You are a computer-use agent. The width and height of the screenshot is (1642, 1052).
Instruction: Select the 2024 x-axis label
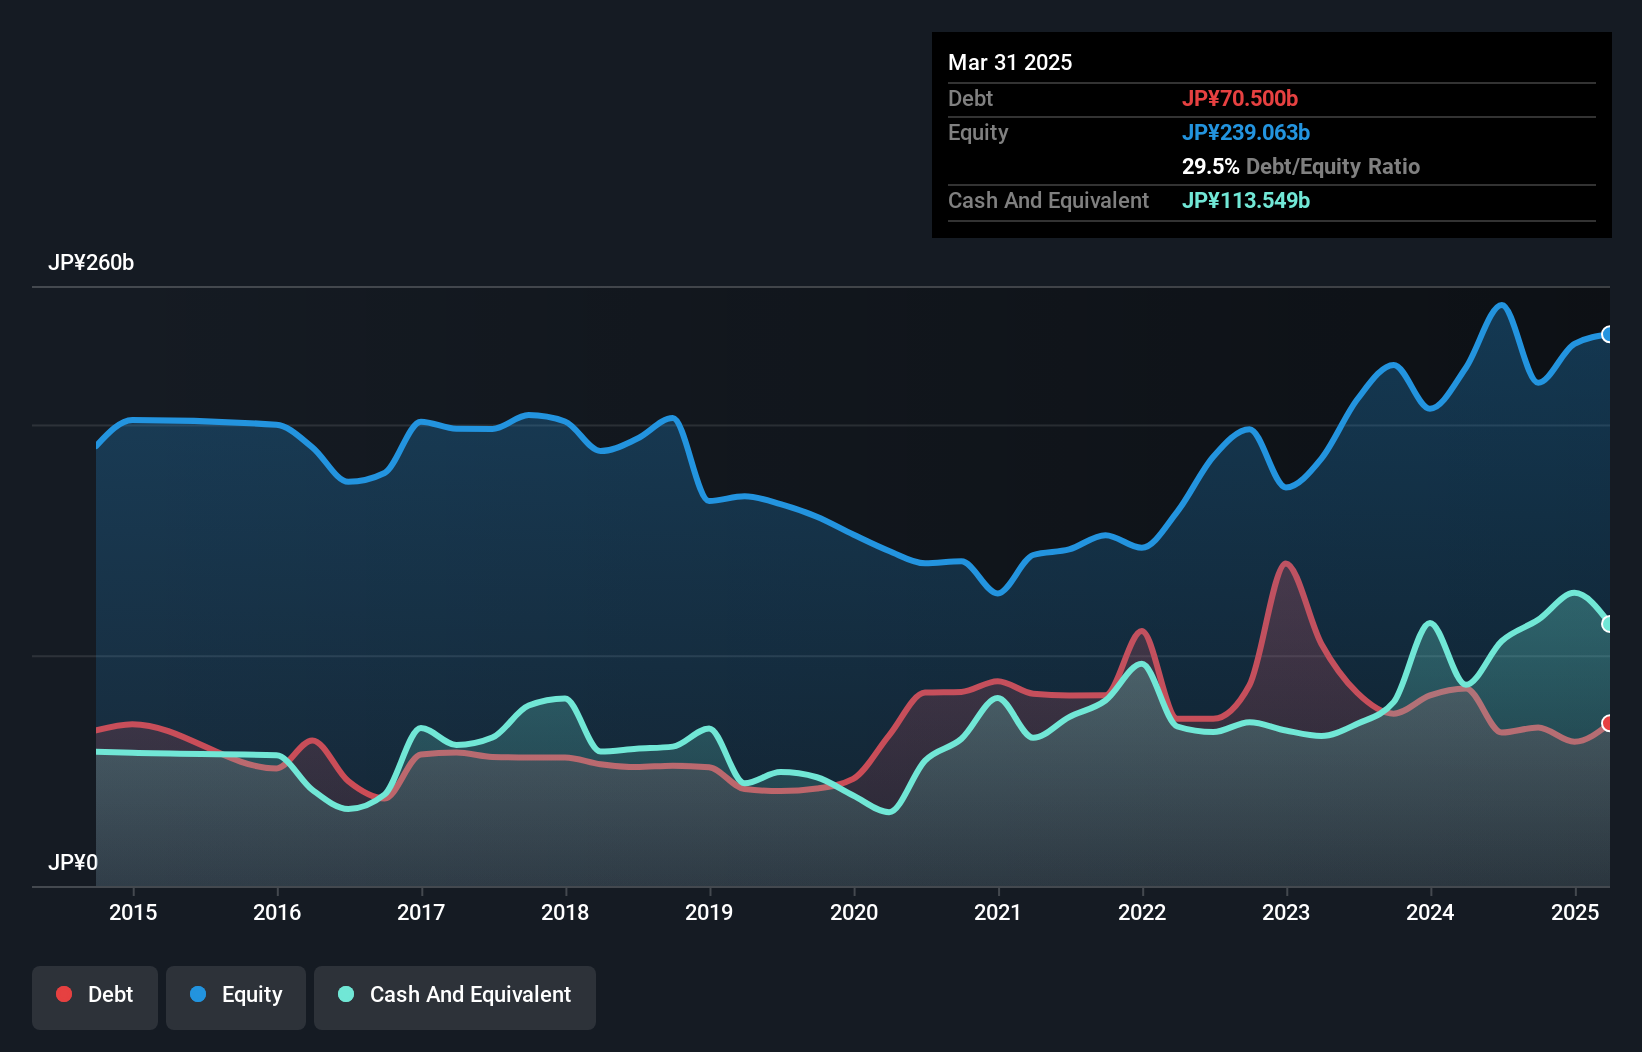[x=1430, y=912]
